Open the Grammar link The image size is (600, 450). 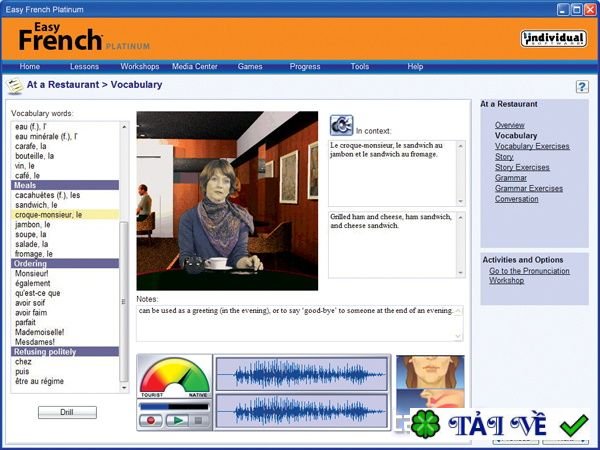(510, 178)
